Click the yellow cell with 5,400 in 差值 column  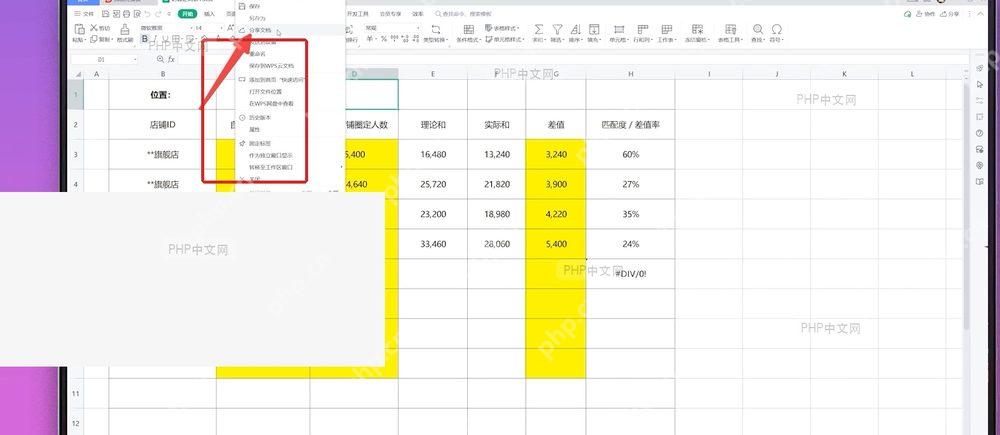coord(555,244)
